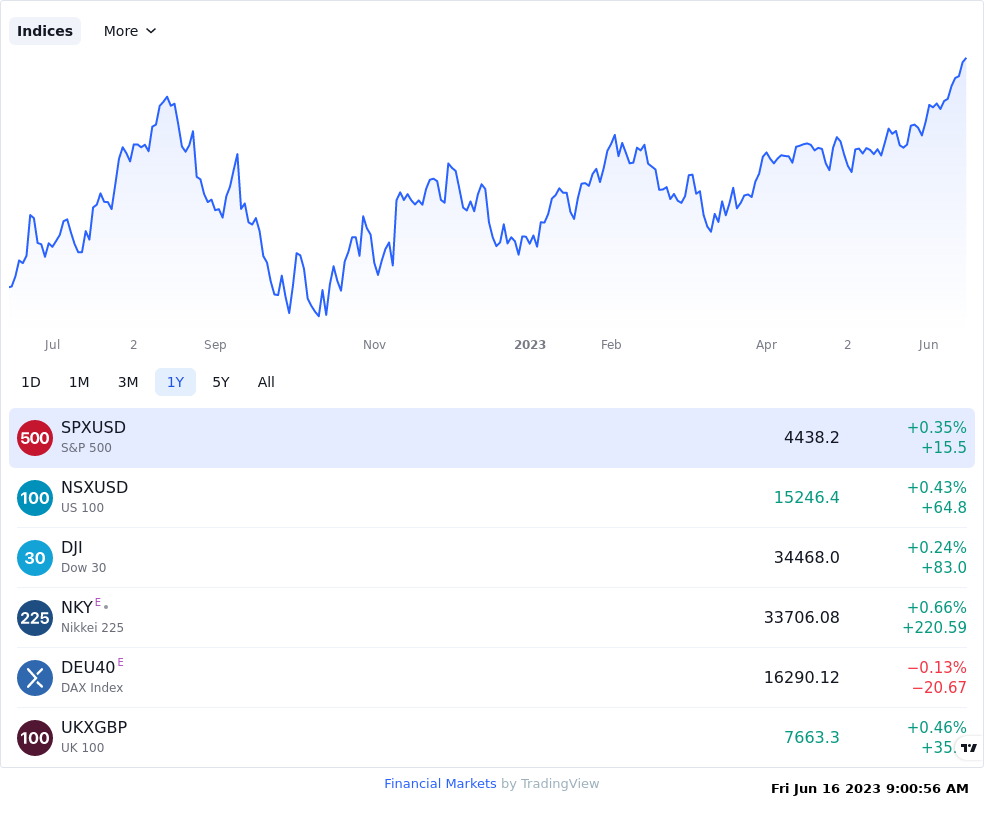The height and width of the screenshot is (820, 984).
Task: Select the NSXUSD symbol name
Action: [95, 487]
